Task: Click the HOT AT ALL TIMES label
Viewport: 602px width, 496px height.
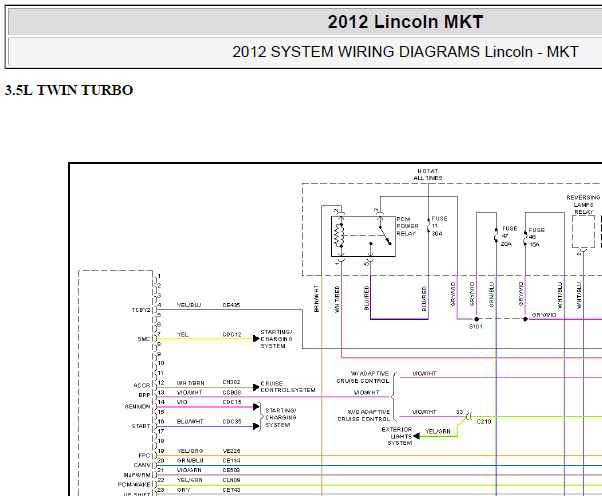Action: click(x=428, y=174)
